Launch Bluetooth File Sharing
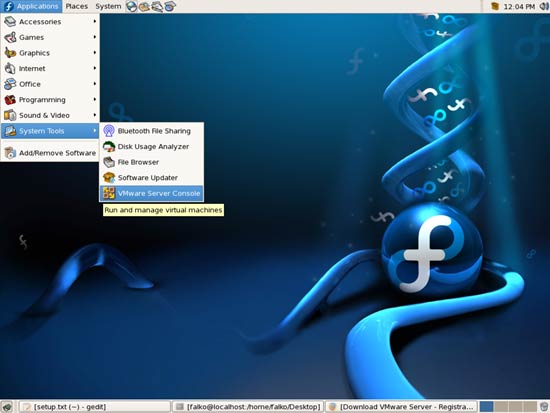 coord(152,131)
